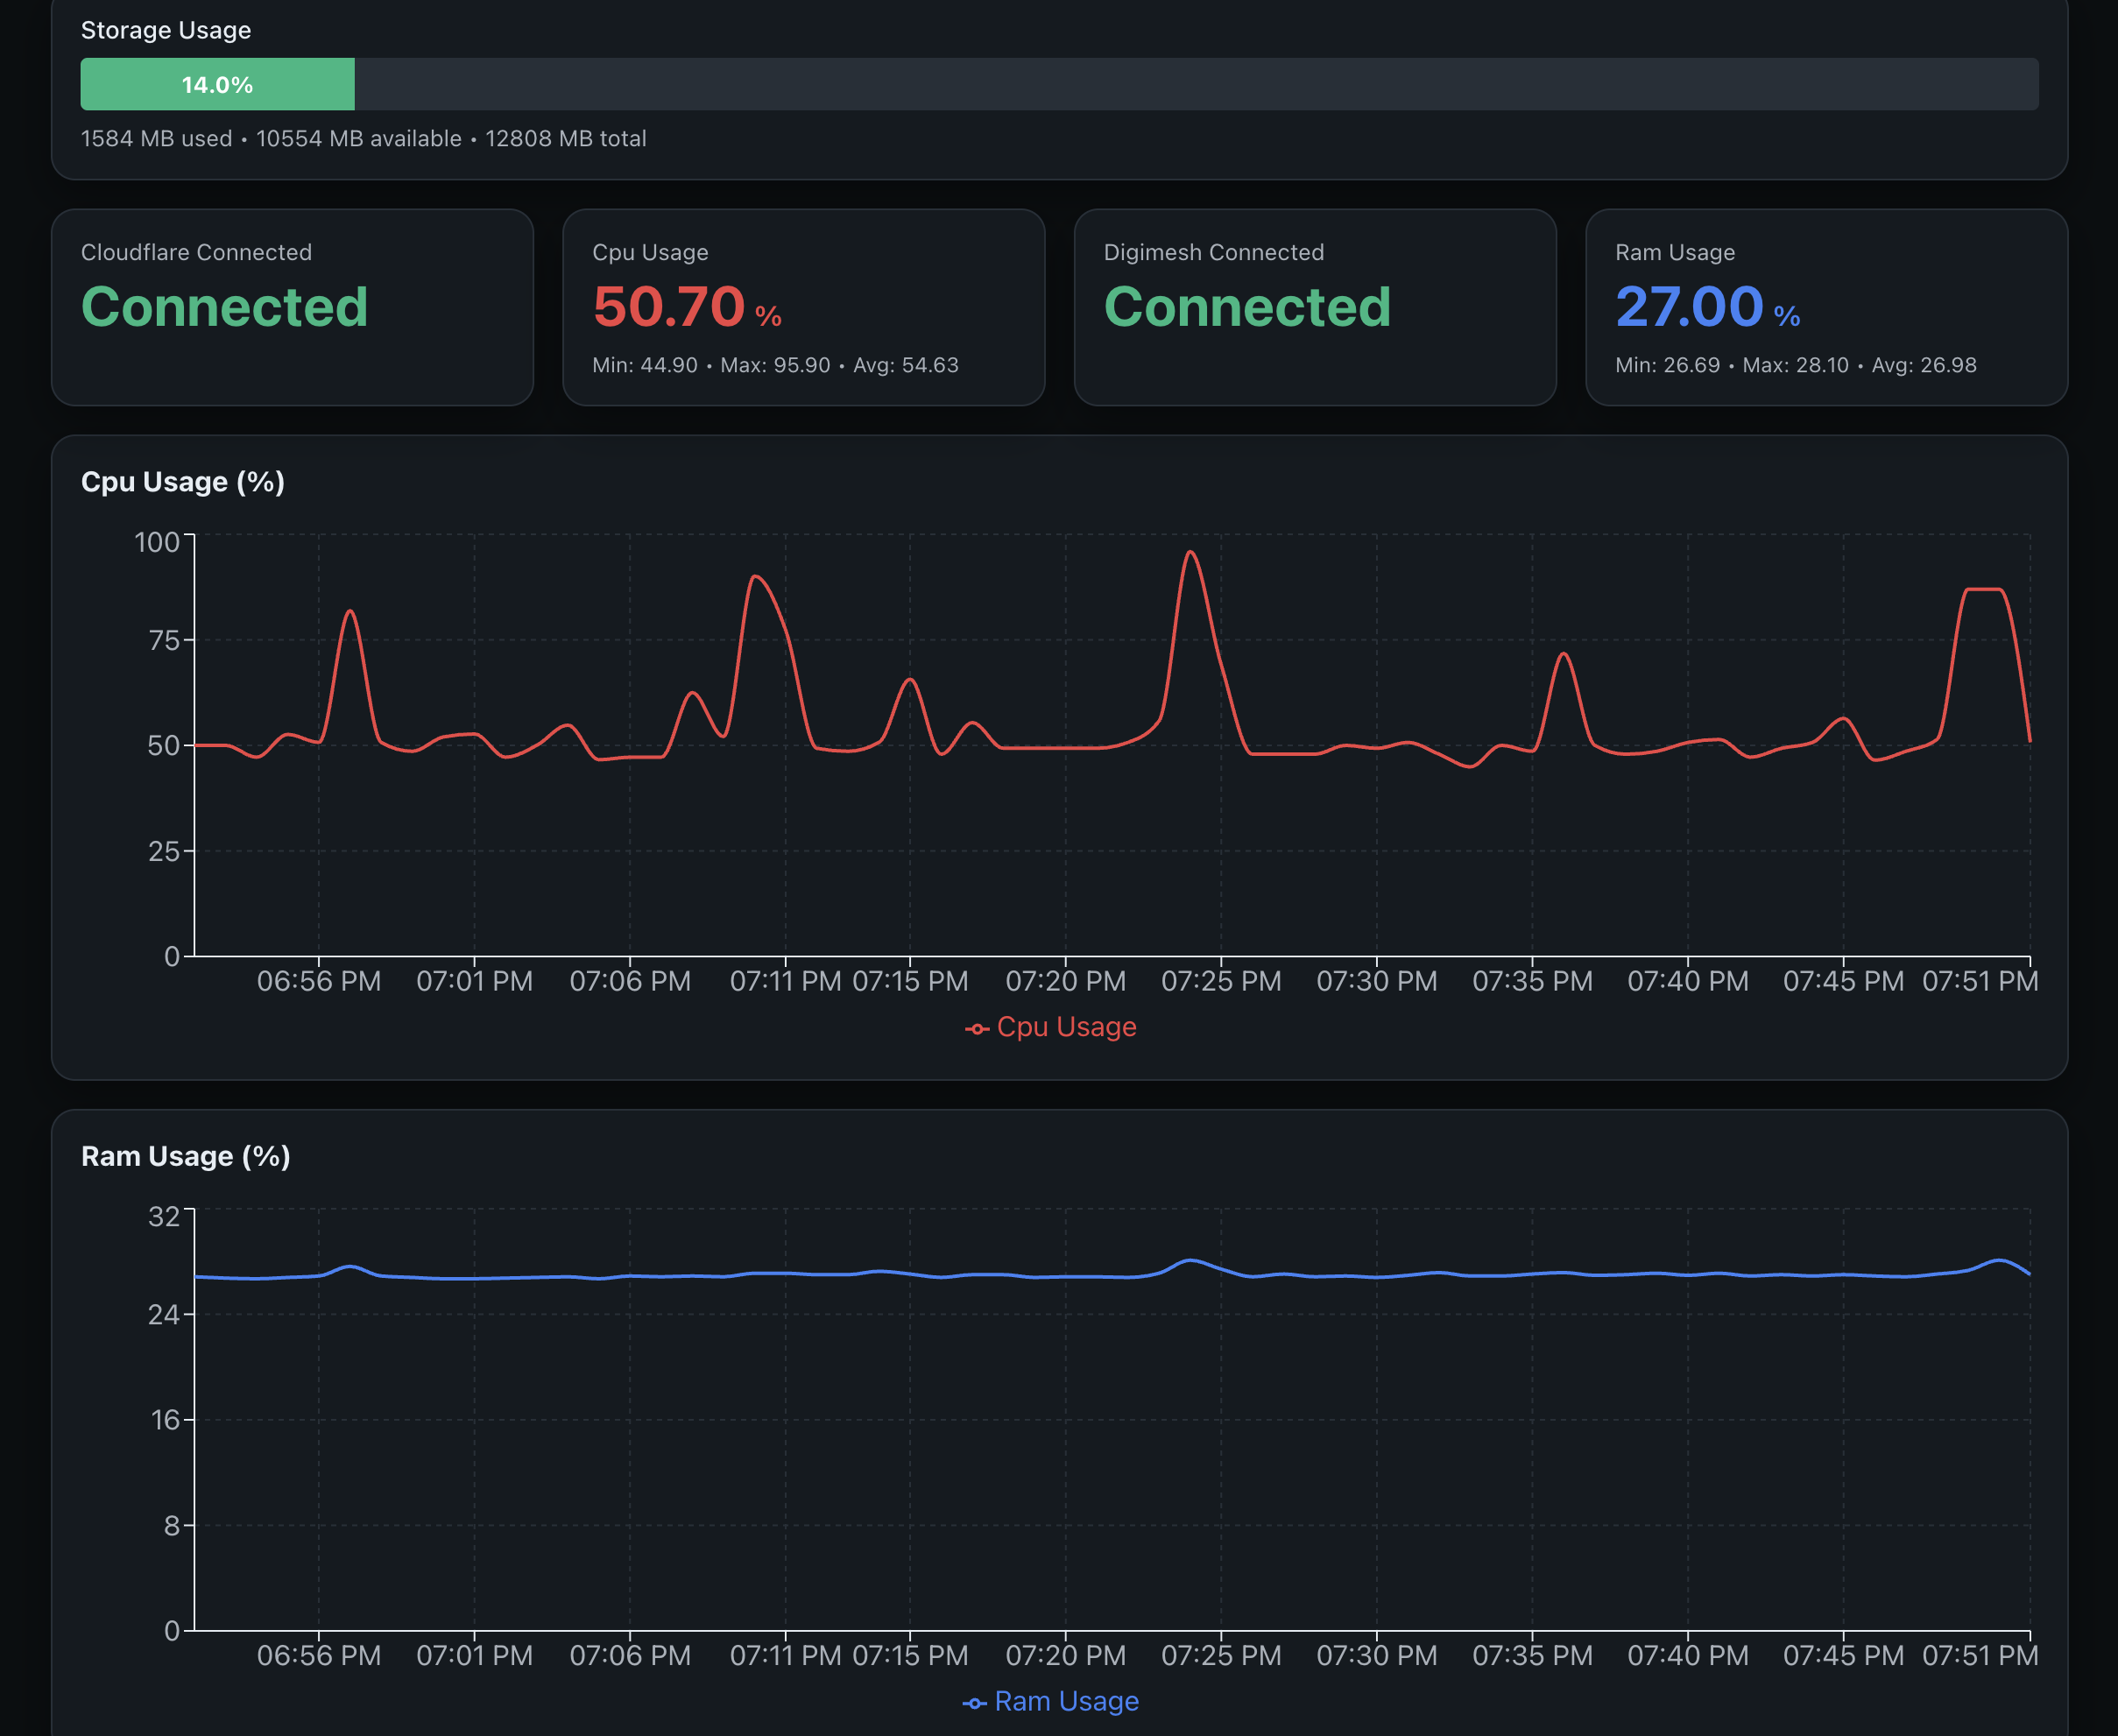Click the green Connected text in Digimesh card
Image resolution: width=2118 pixels, height=1736 pixels.
pyautogui.click(x=1247, y=307)
